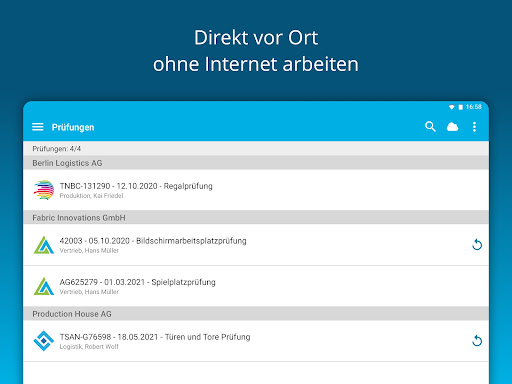Click the Prüfungen: 4/4 counter
Image resolution: width=512 pixels, height=384 pixels.
(56, 149)
